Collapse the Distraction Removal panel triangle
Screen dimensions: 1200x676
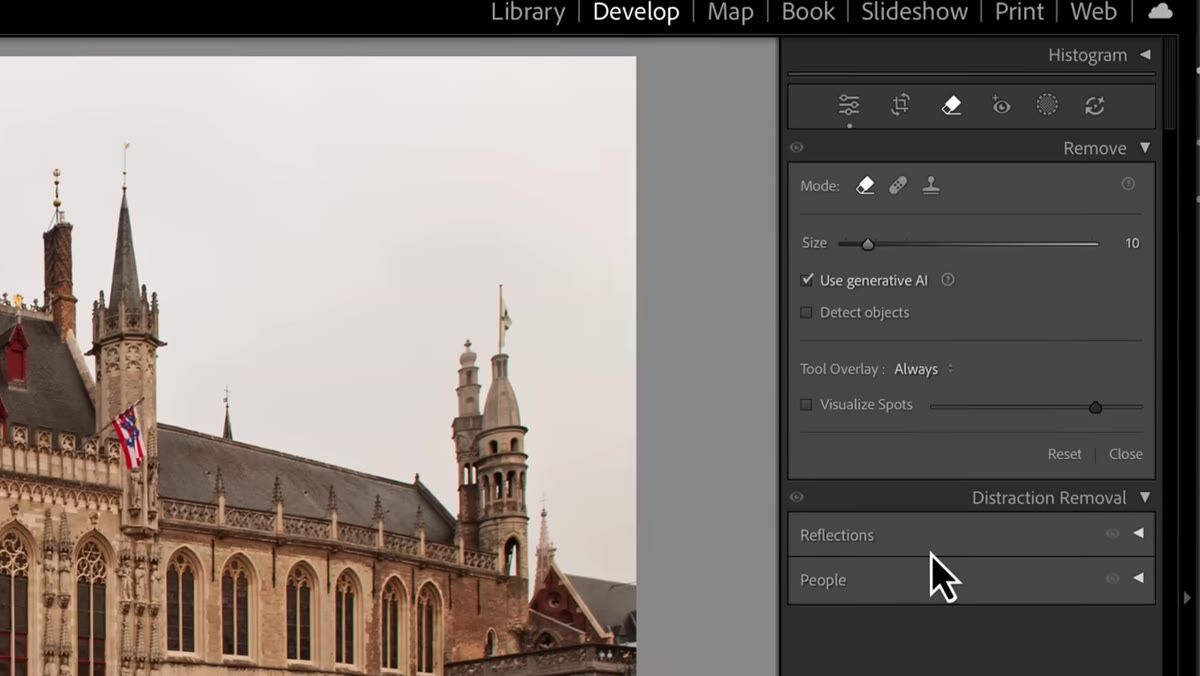point(1145,497)
